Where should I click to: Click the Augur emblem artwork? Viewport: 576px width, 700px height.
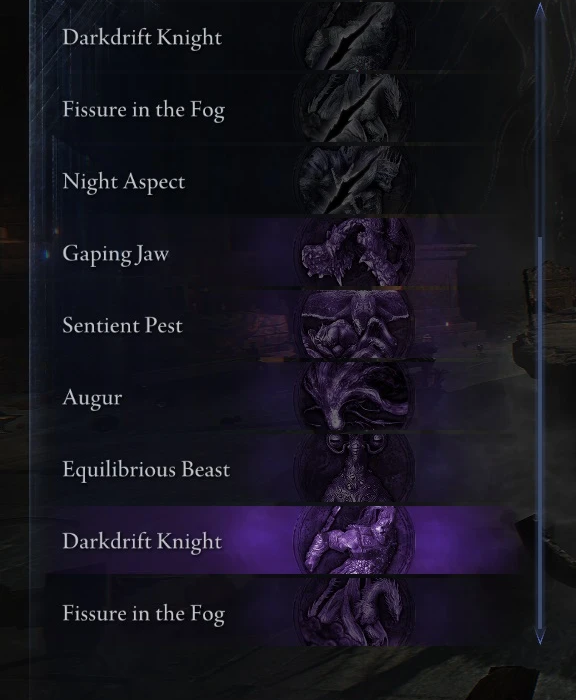click(355, 396)
